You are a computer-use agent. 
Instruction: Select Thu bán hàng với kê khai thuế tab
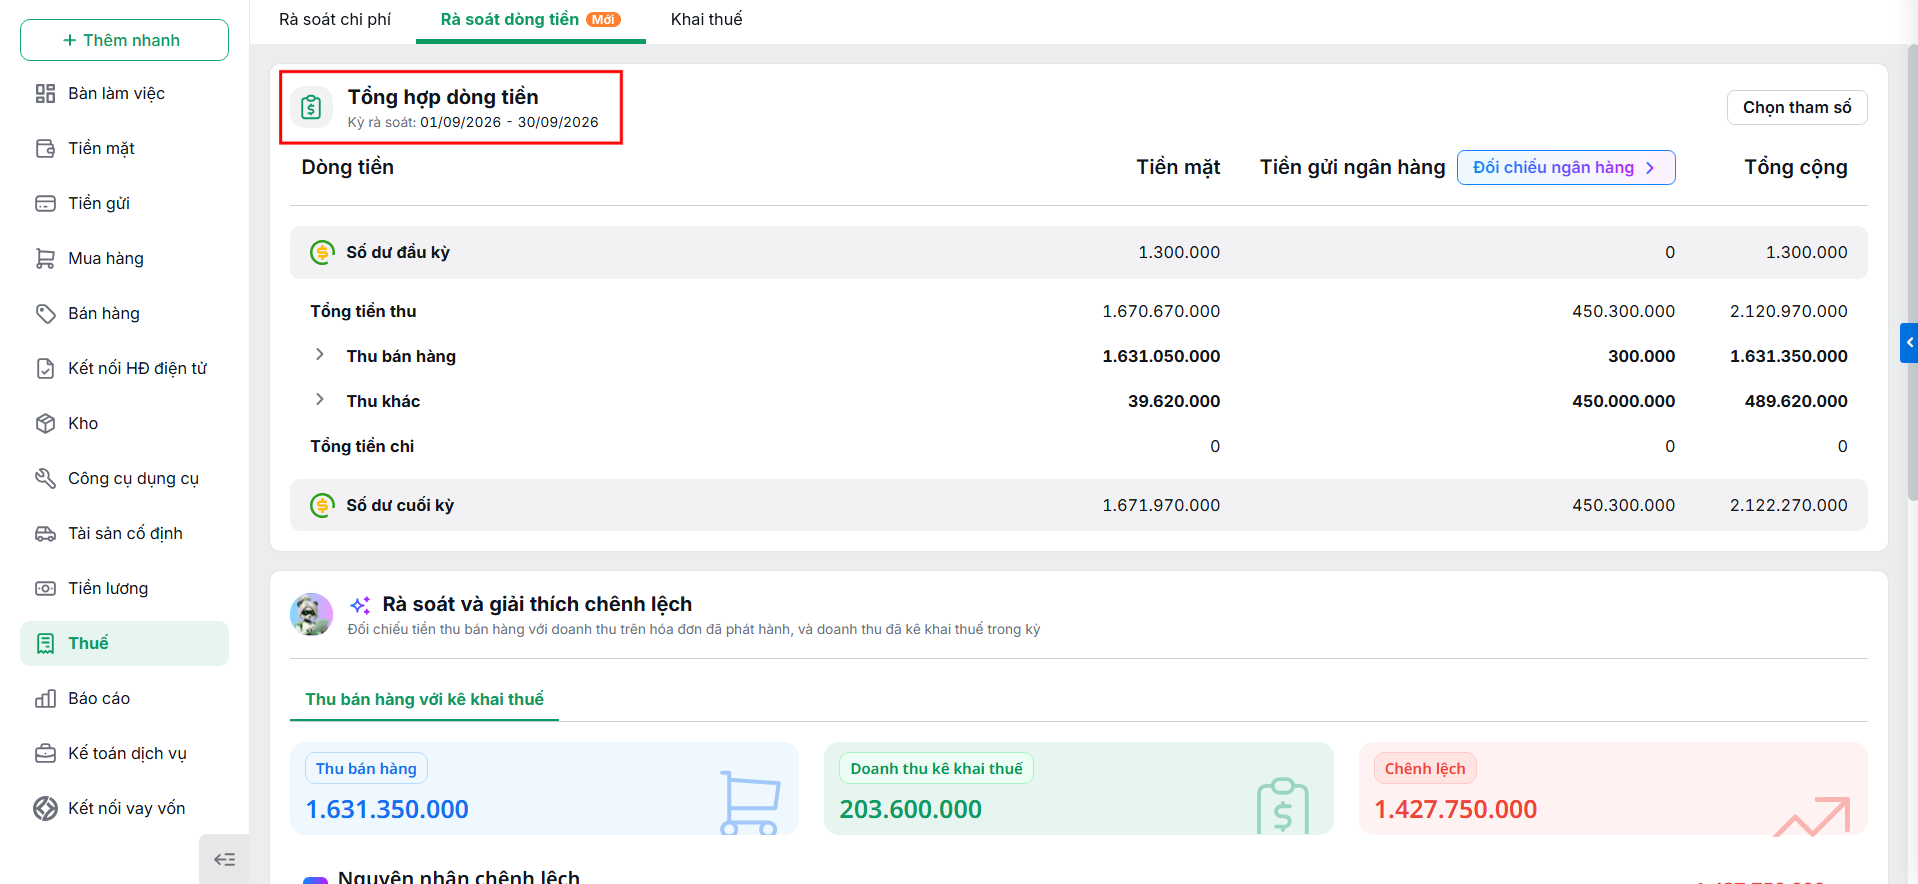tap(424, 699)
